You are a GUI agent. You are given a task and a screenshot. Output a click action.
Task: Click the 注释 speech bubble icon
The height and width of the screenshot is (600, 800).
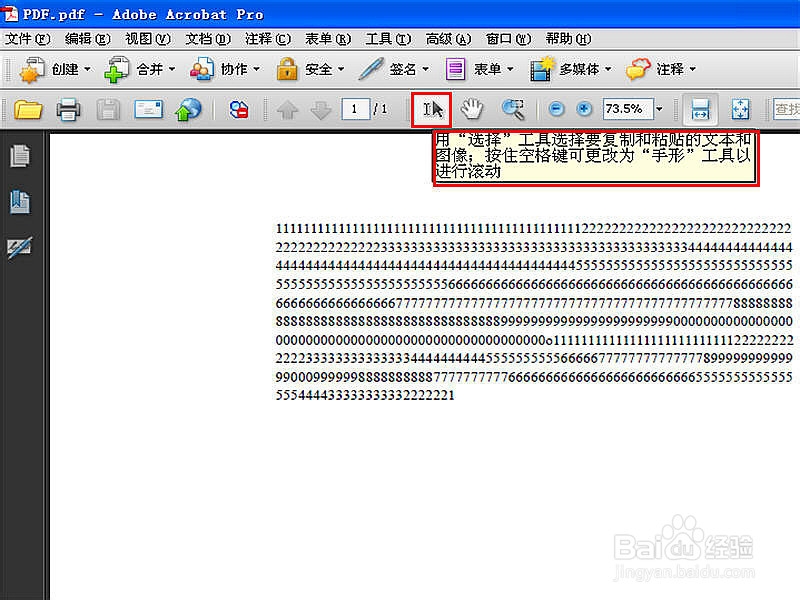pyautogui.click(x=638, y=69)
